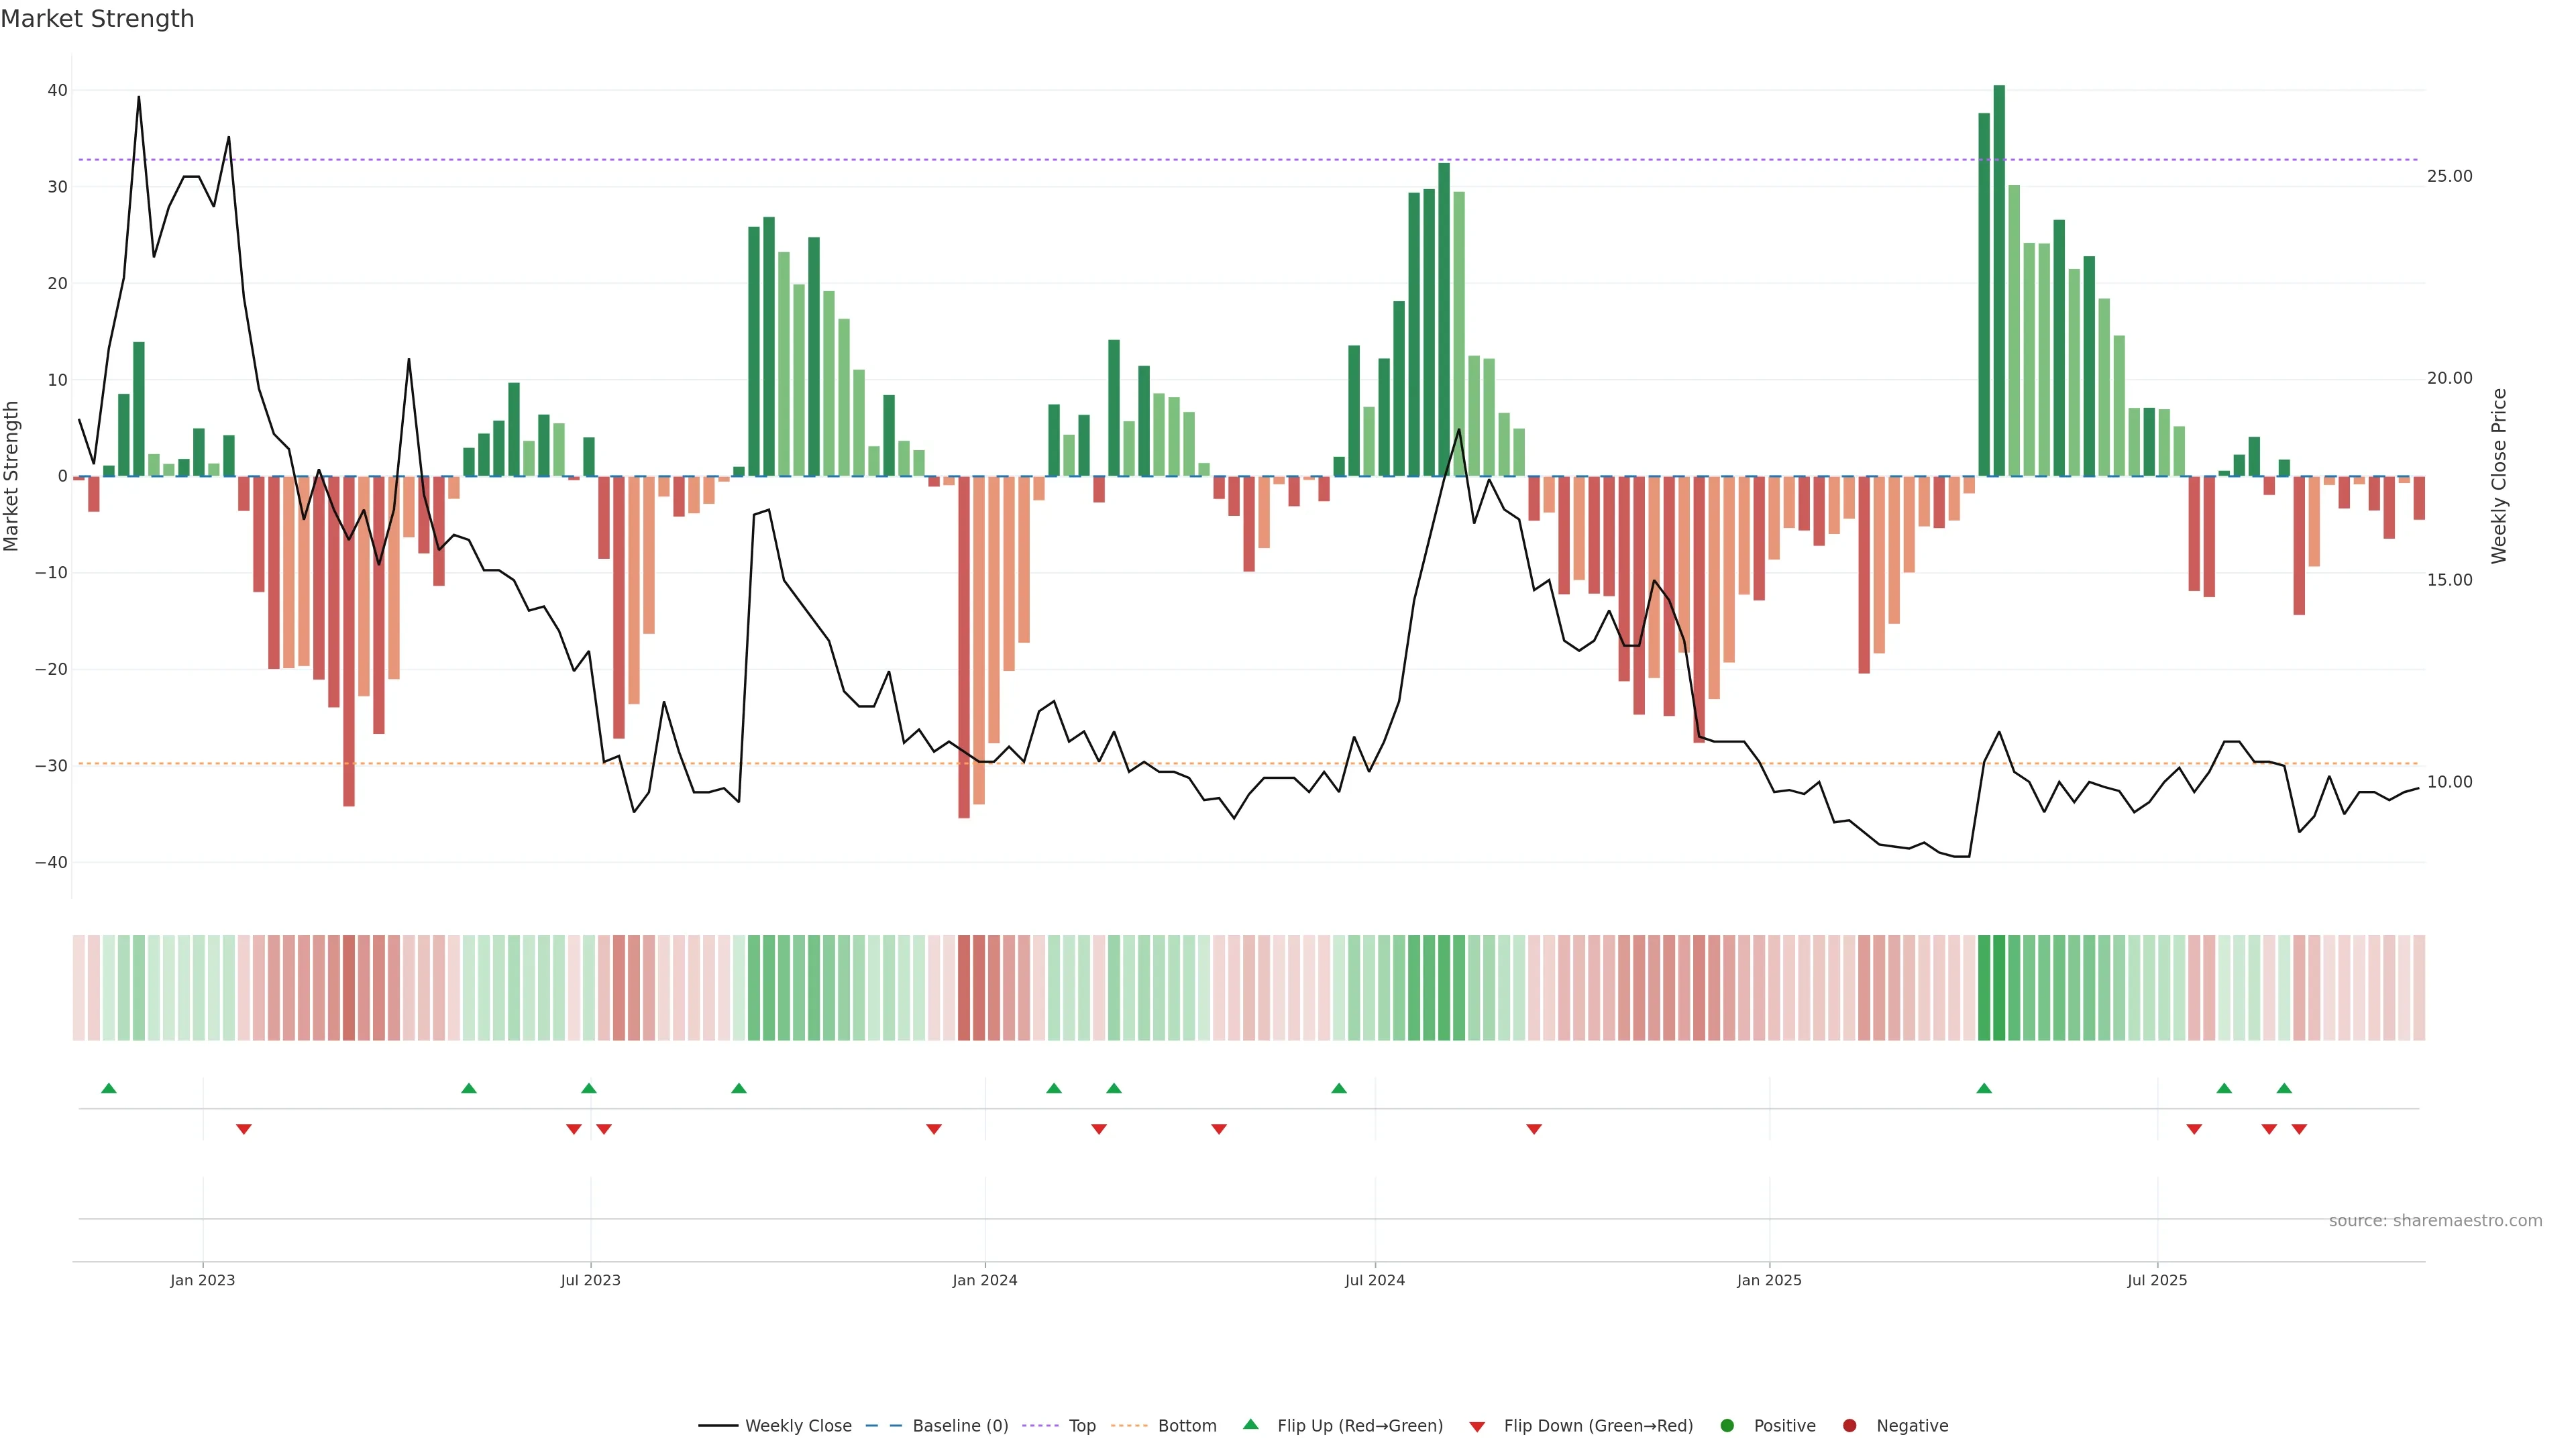
Task: Click the rightmost red flip-down triangle marker
Action: pos(2299,1129)
